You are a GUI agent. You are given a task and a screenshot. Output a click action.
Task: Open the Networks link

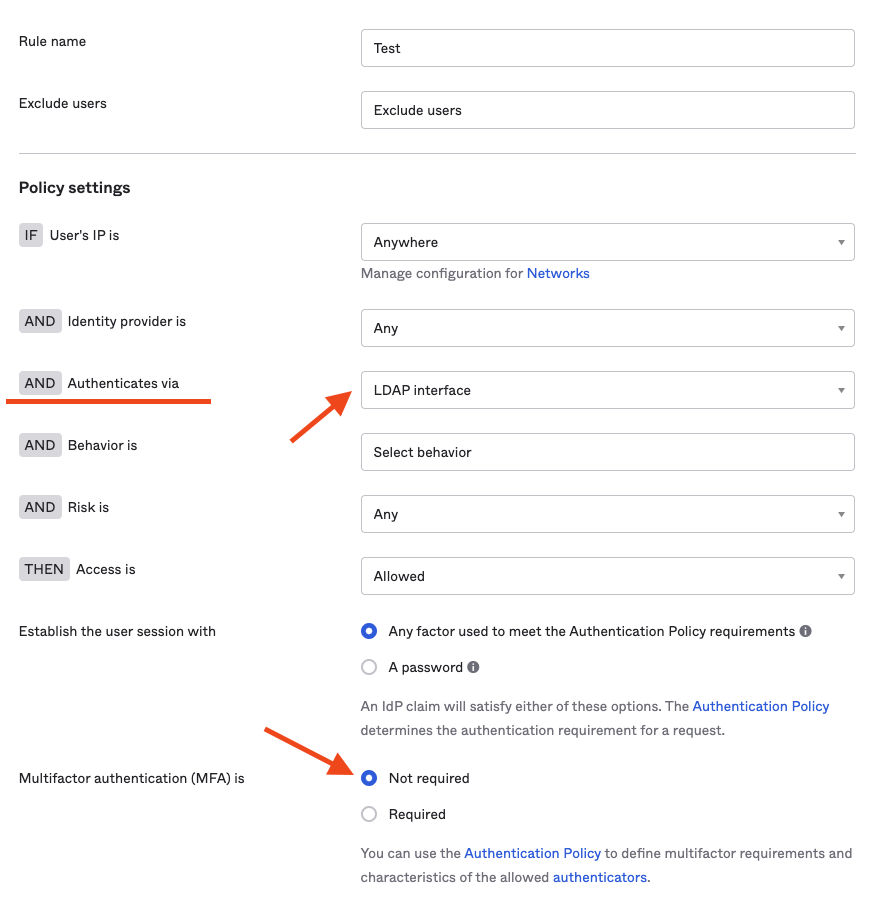click(x=558, y=273)
